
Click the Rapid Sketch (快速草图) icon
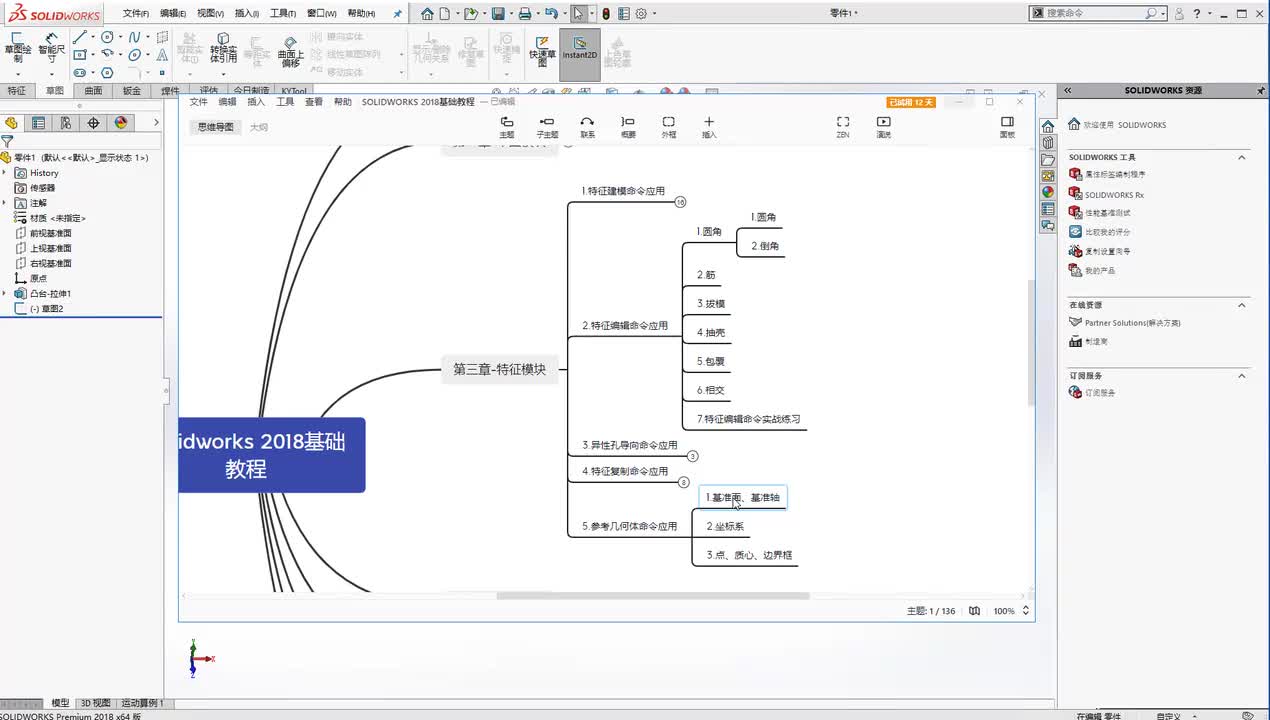click(x=542, y=52)
